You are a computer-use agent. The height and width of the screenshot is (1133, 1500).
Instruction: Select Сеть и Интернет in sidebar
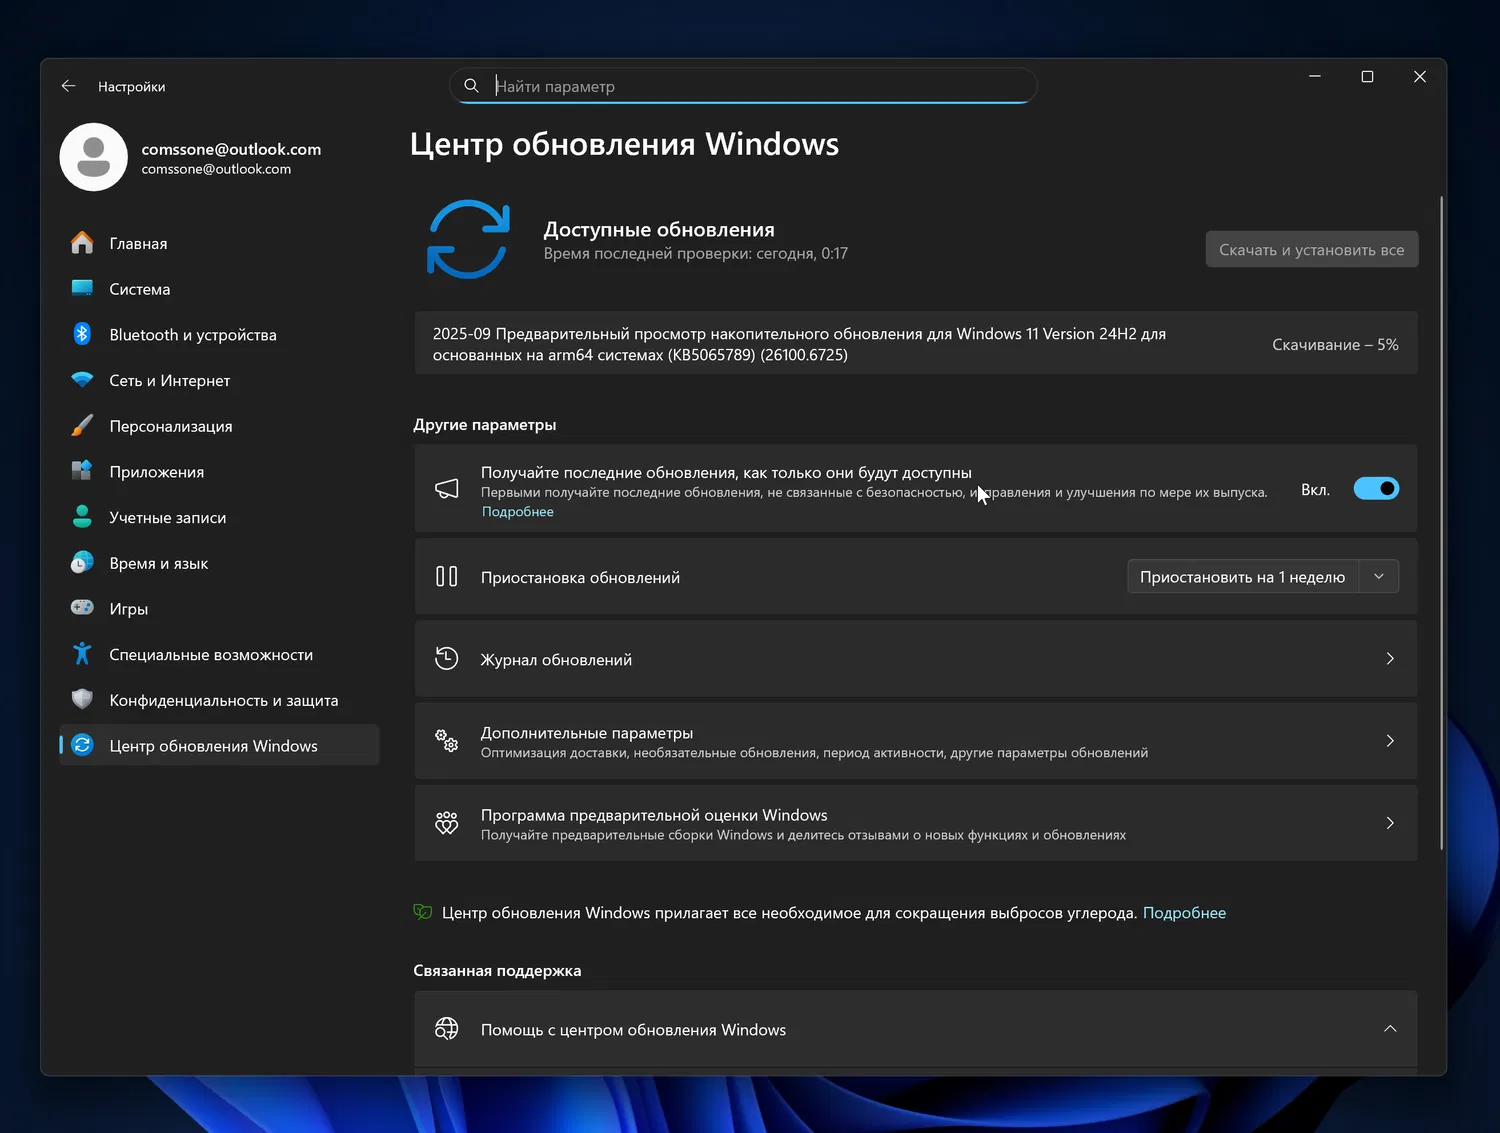[219, 380]
